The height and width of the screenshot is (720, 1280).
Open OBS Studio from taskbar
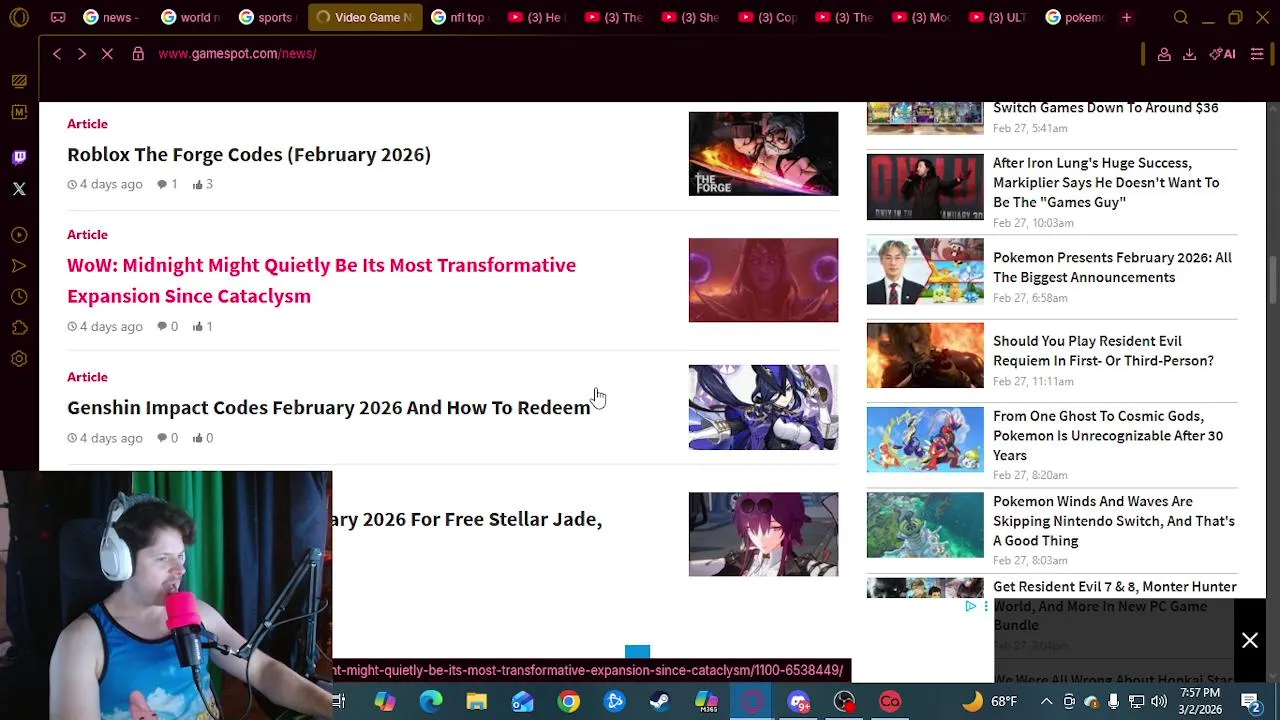pos(845,702)
